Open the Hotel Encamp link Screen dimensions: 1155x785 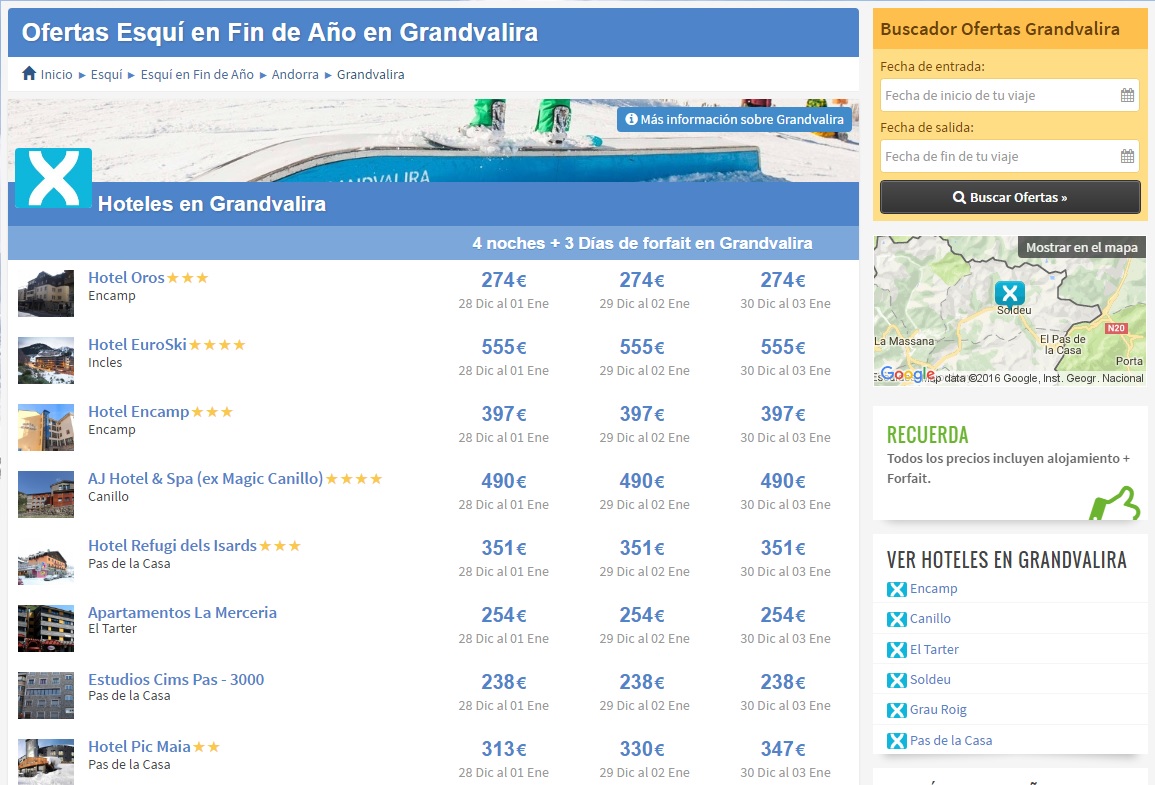pos(138,412)
